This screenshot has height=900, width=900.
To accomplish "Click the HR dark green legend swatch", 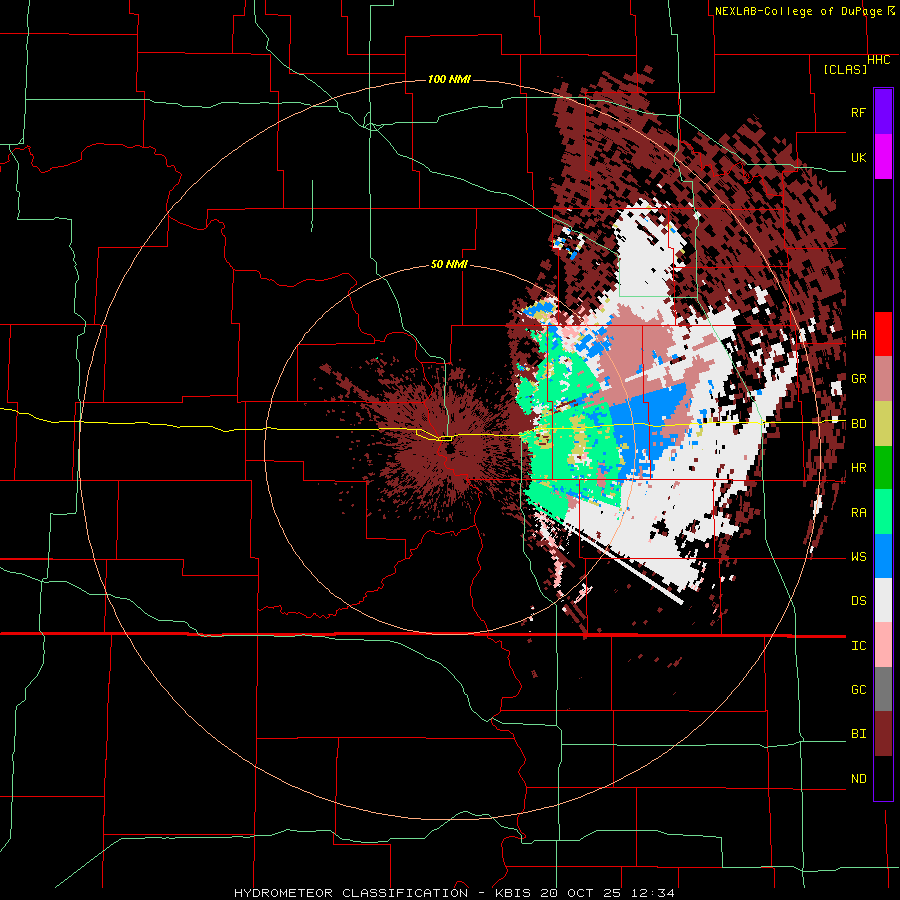I will pyautogui.click(x=883, y=468).
